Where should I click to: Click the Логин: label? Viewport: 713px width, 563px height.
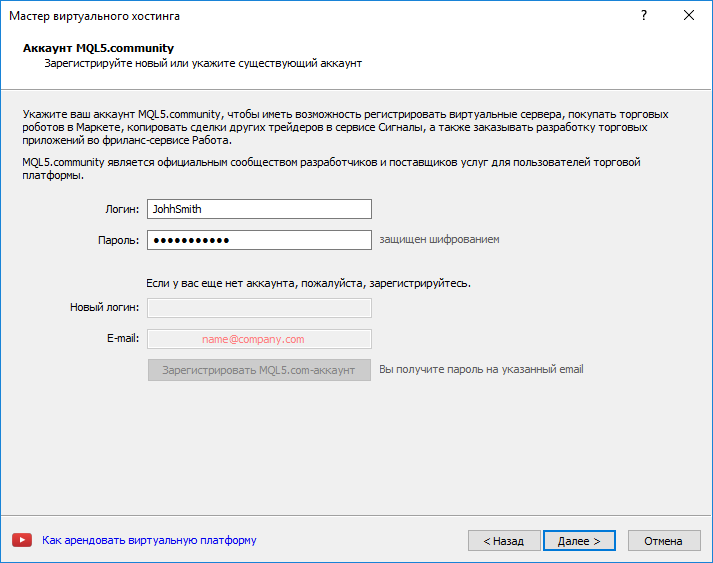pyautogui.click(x=122, y=209)
